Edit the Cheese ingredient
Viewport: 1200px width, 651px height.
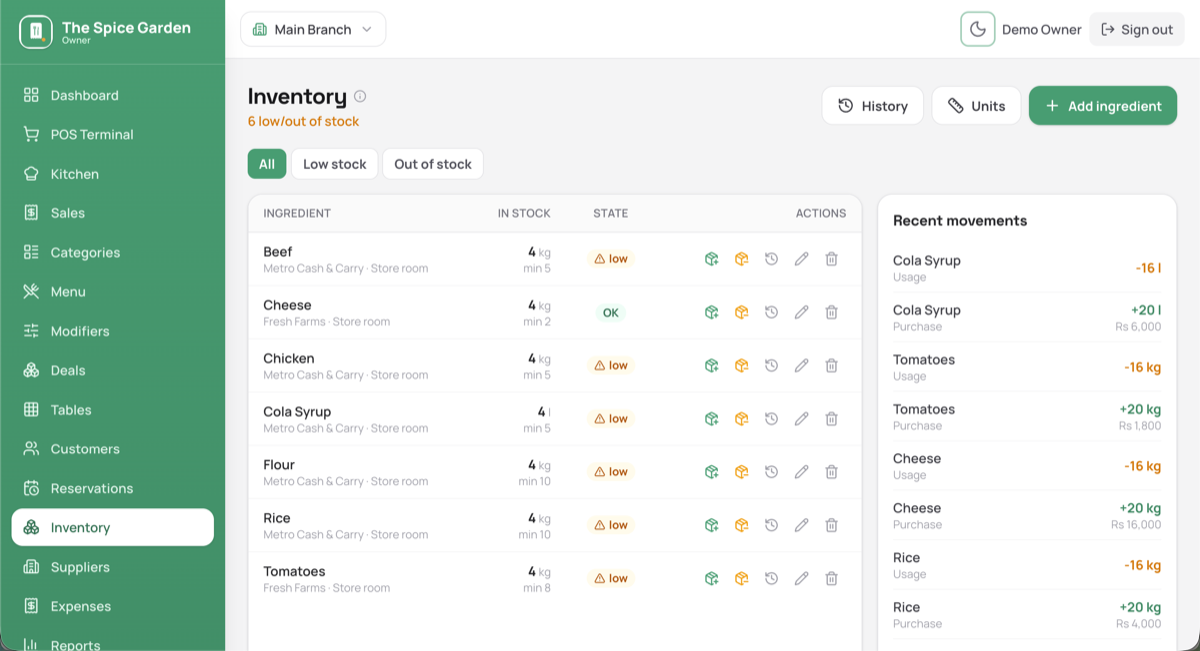coord(801,312)
